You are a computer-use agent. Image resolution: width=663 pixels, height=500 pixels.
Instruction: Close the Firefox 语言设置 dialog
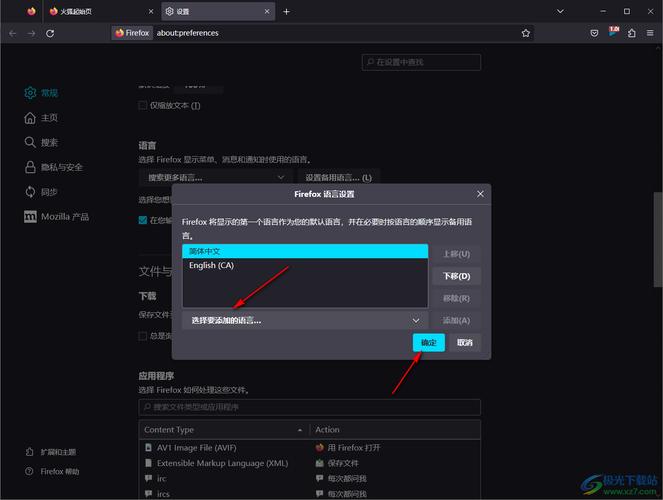coord(480,194)
